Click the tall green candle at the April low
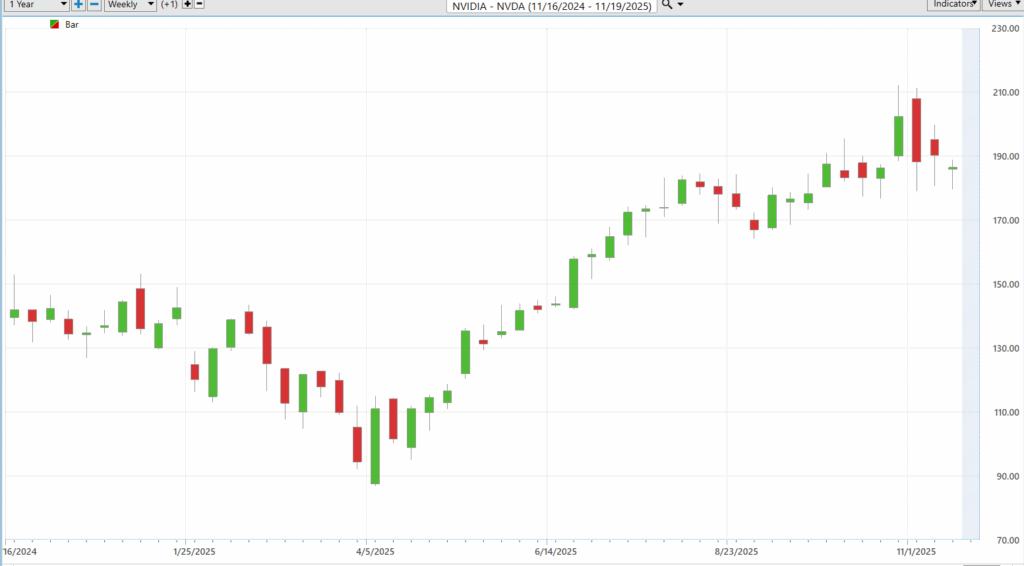 pyautogui.click(x=375, y=446)
